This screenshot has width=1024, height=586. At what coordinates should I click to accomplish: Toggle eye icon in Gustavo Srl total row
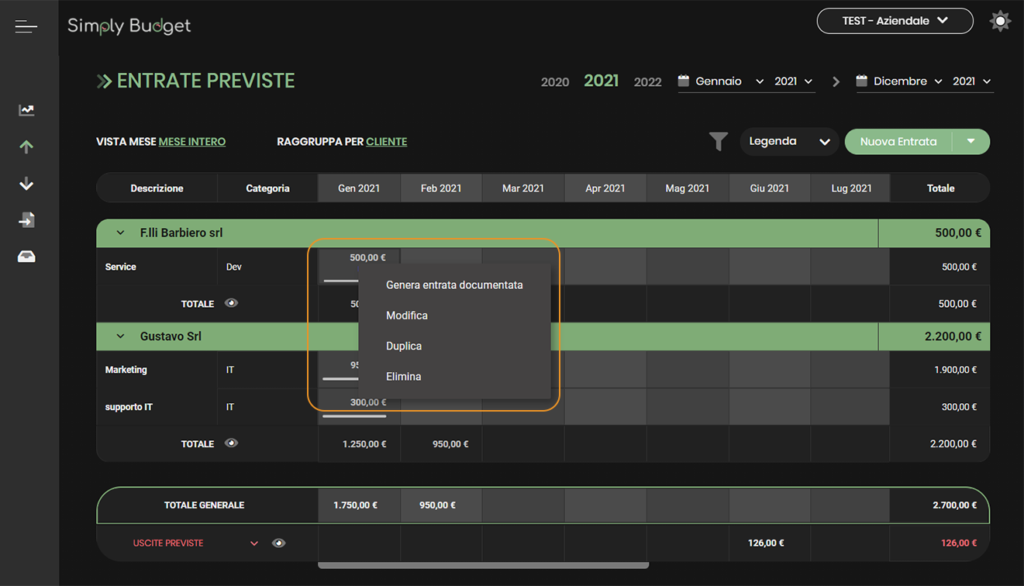(231, 443)
